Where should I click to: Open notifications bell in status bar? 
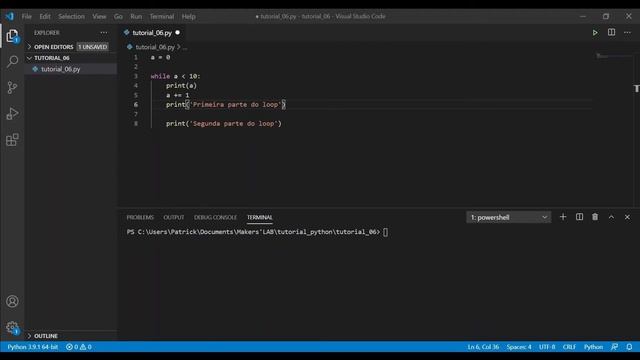[x=629, y=347]
